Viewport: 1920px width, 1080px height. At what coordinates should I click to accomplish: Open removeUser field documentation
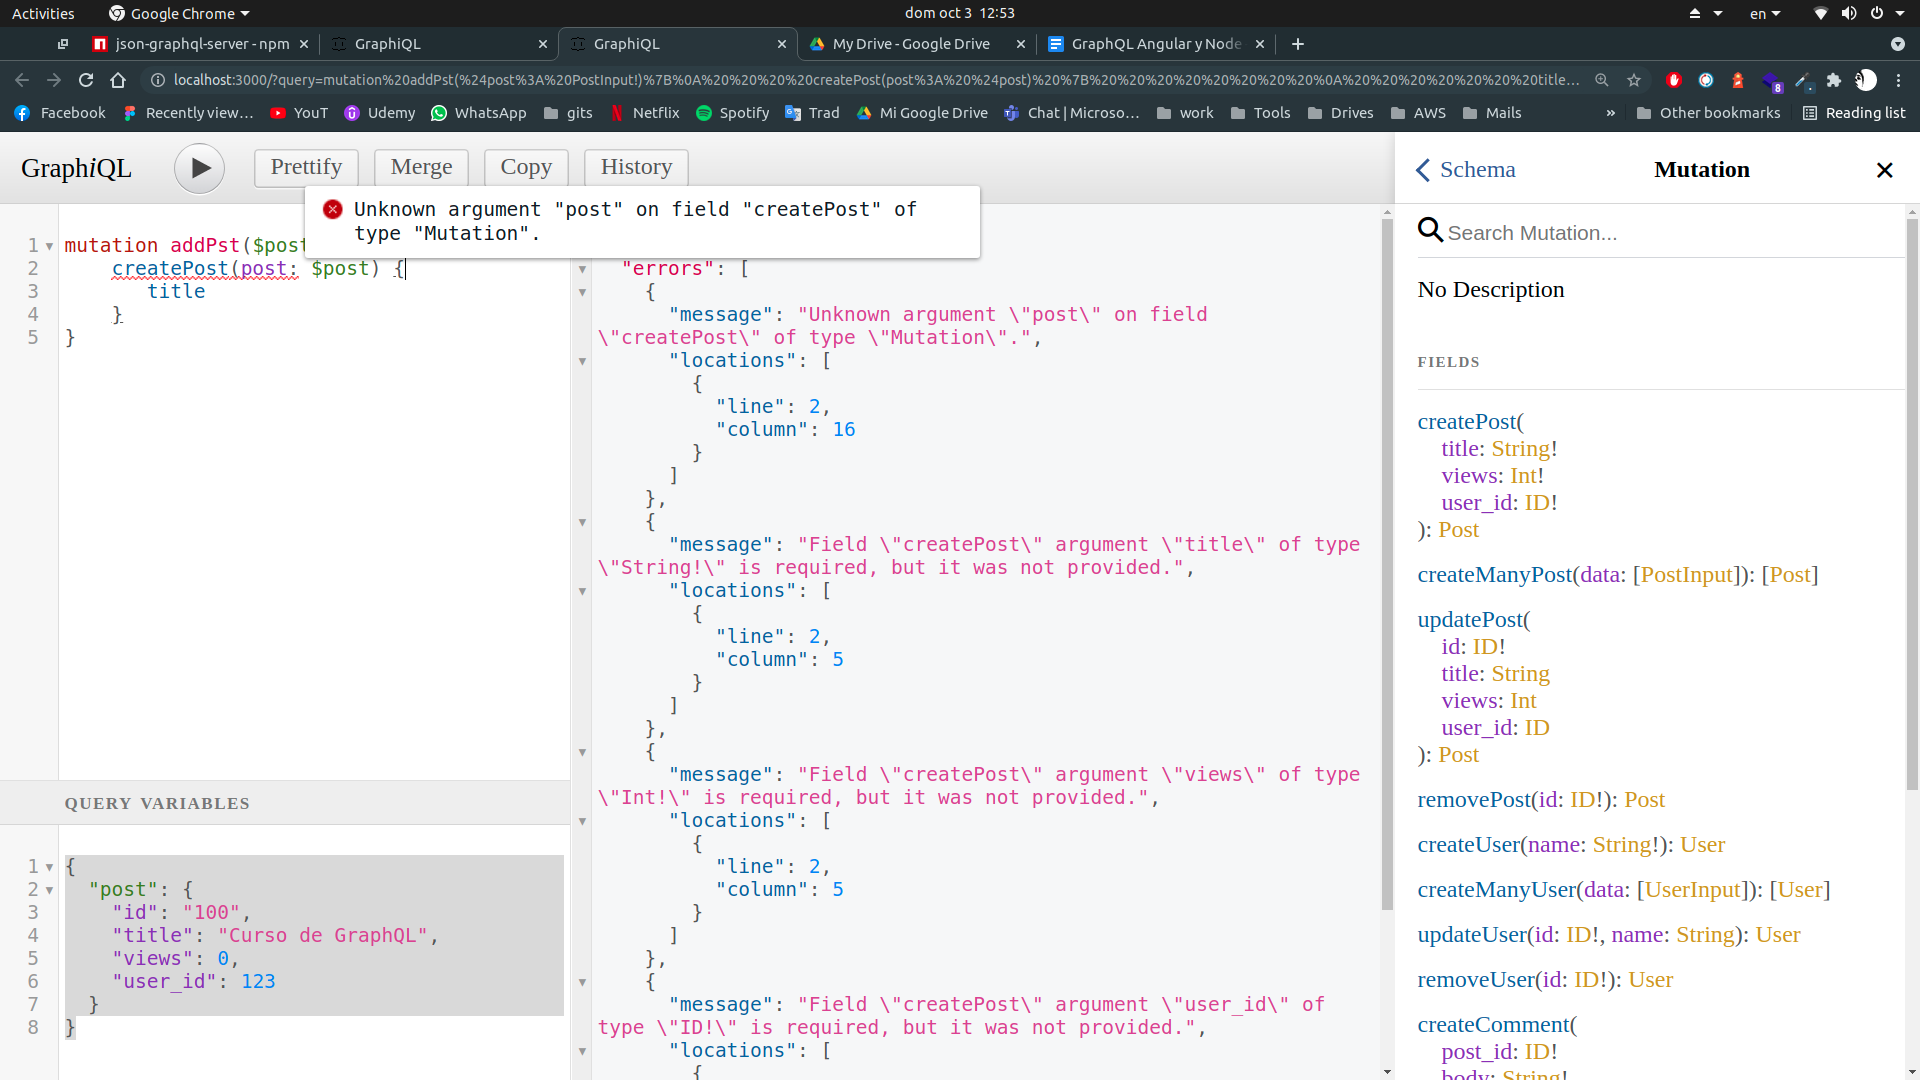pos(1475,980)
